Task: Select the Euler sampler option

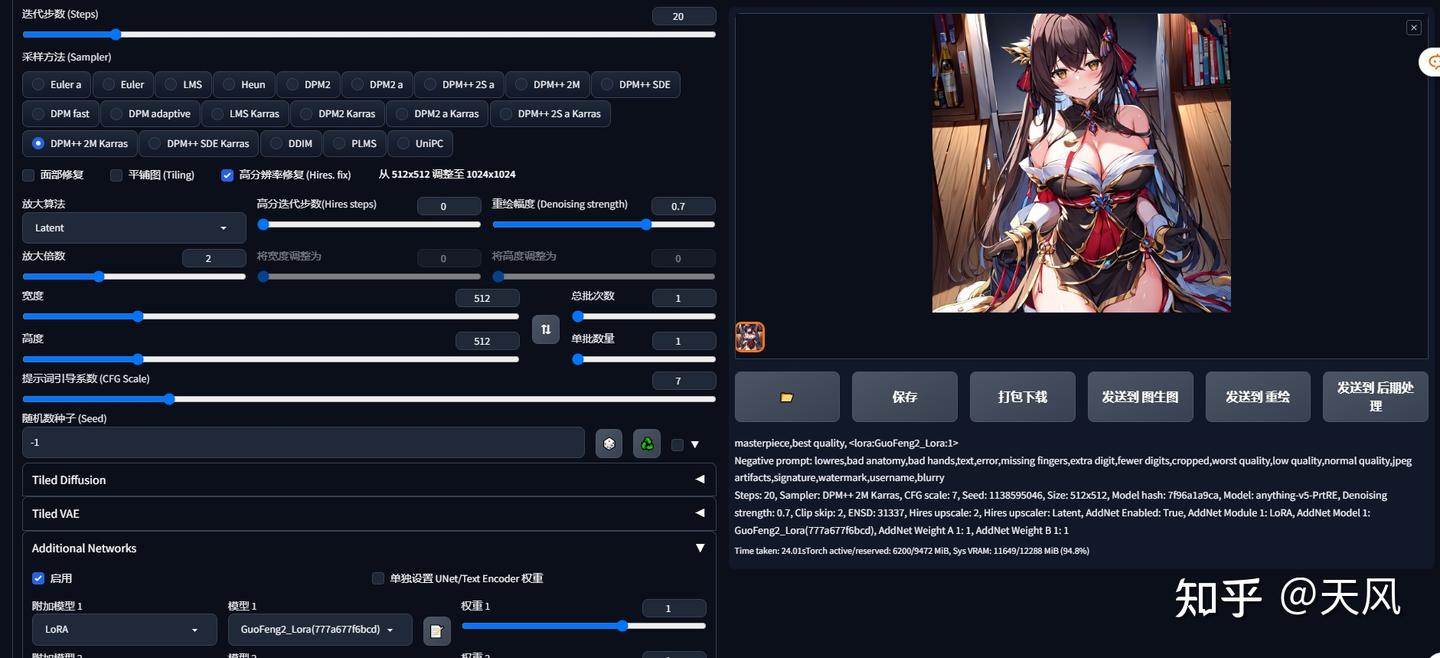Action: (x=123, y=85)
